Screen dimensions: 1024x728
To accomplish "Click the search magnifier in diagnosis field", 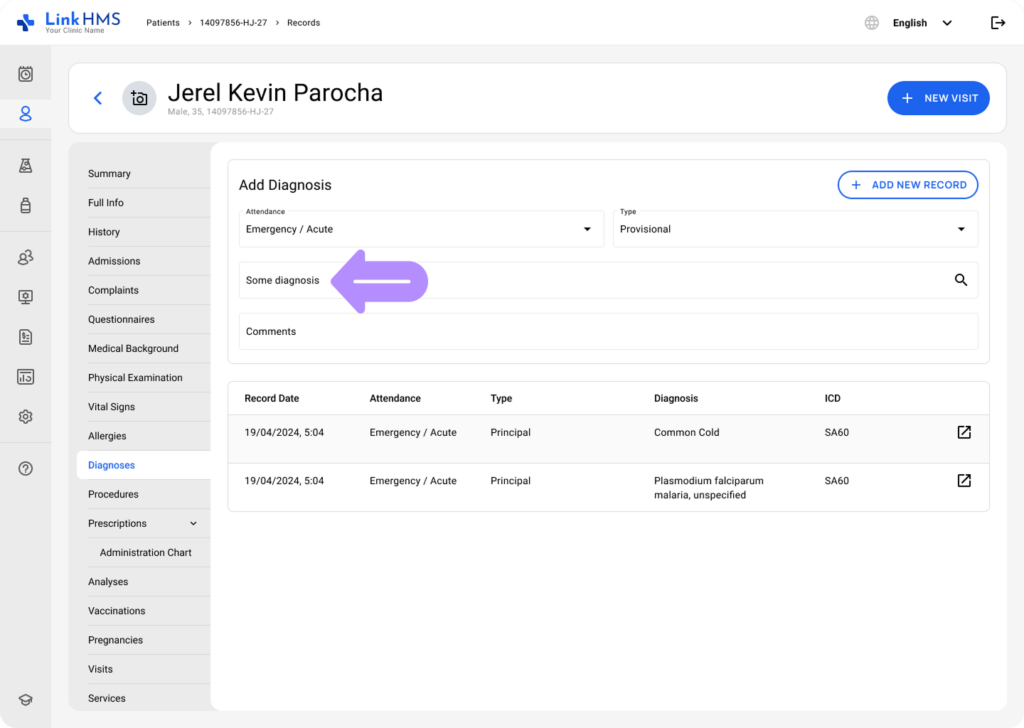I will coord(960,280).
